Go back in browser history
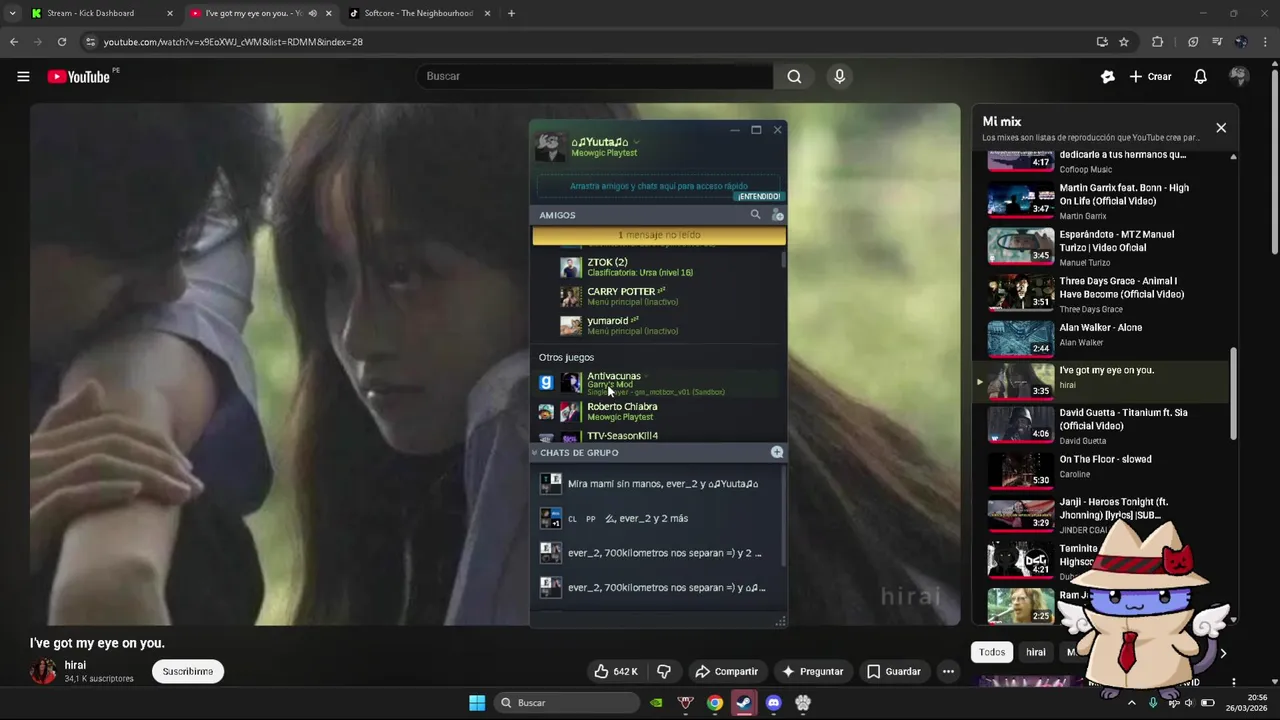The height and width of the screenshot is (720, 1280). 14,42
